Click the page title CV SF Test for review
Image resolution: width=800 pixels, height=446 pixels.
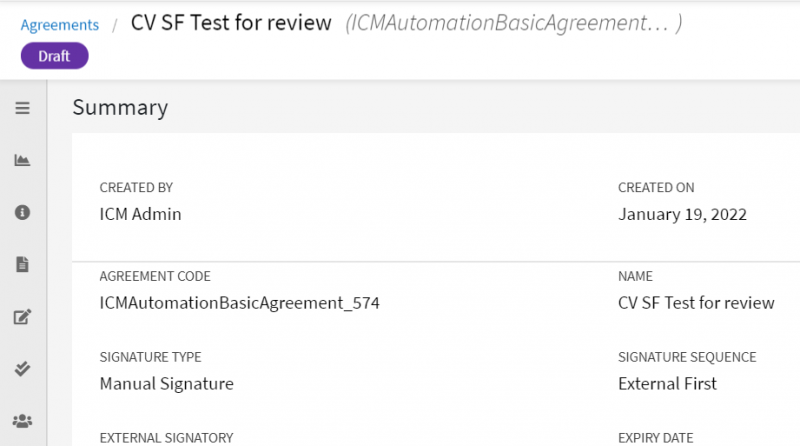pyautogui.click(x=231, y=23)
